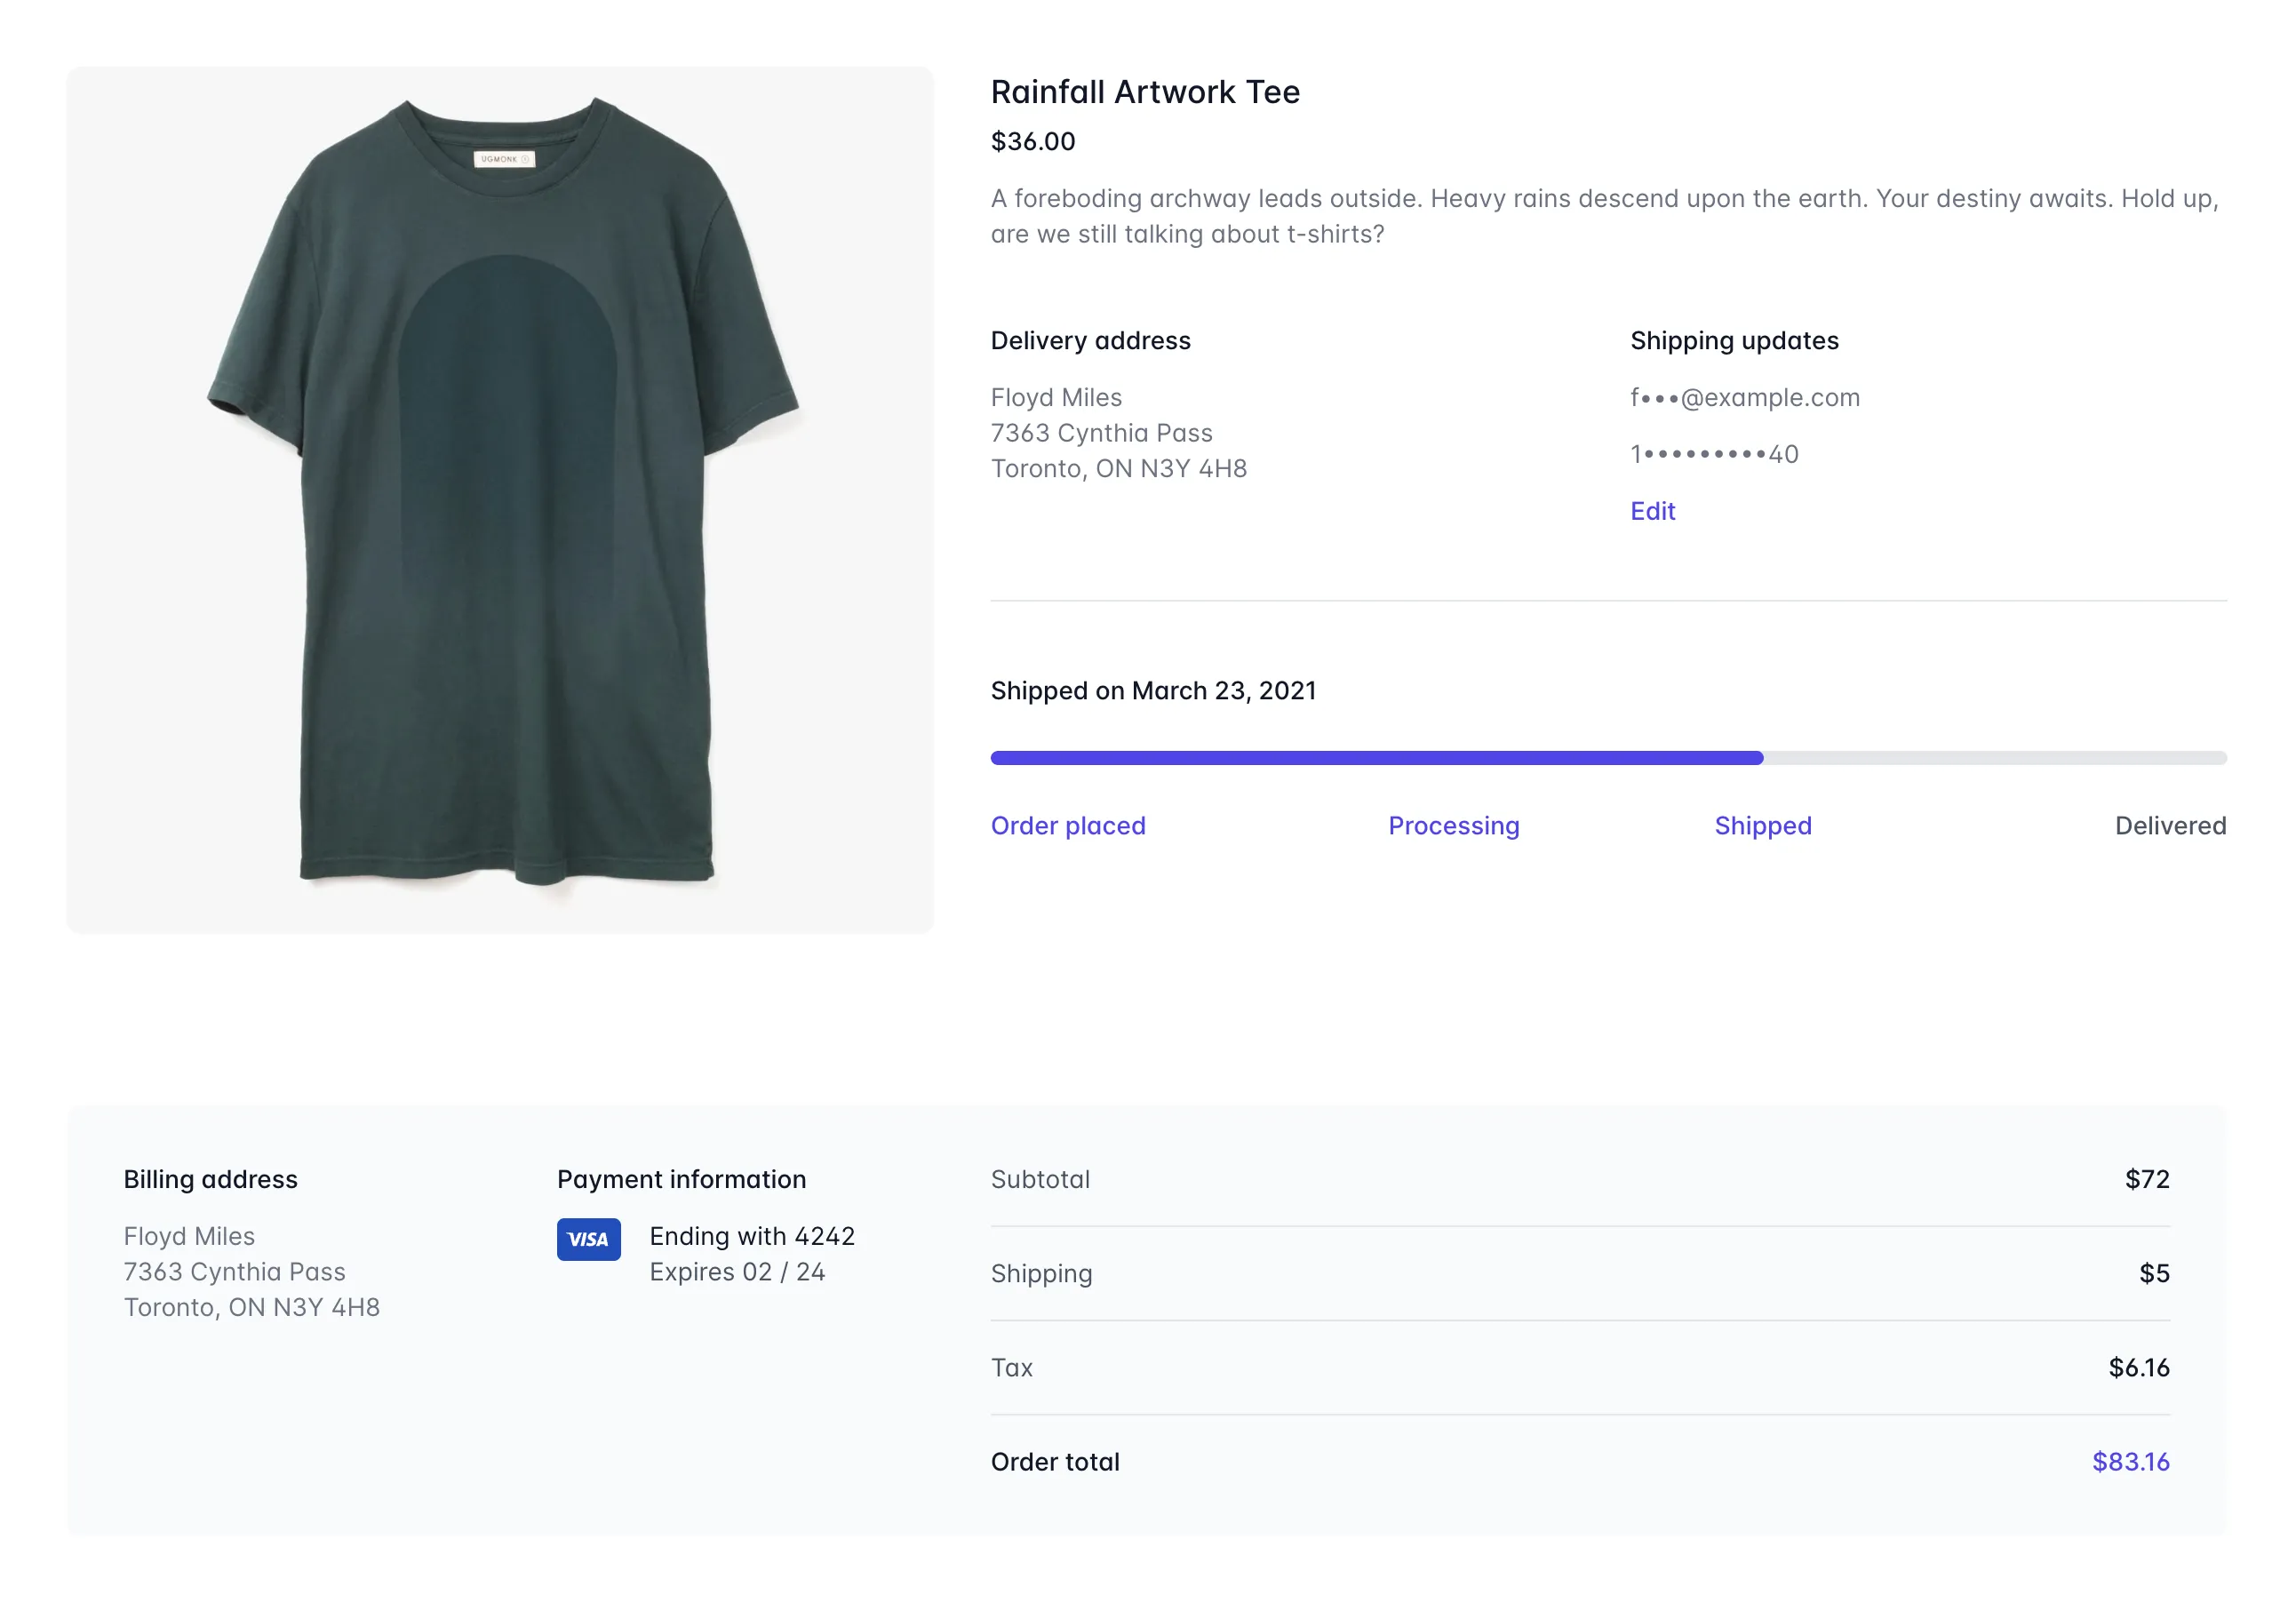
Task: Select the Processing step label
Action: pyautogui.click(x=1453, y=826)
